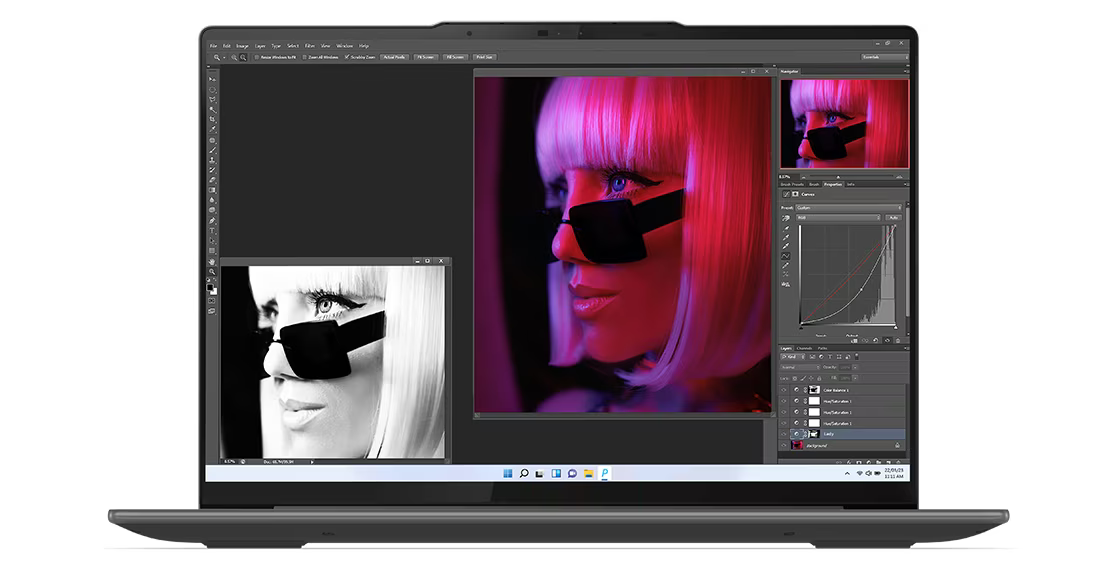Viewport: 1116px width, 567px height.
Task: Click the Navigator preview thumbnail
Action: (x=844, y=123)
